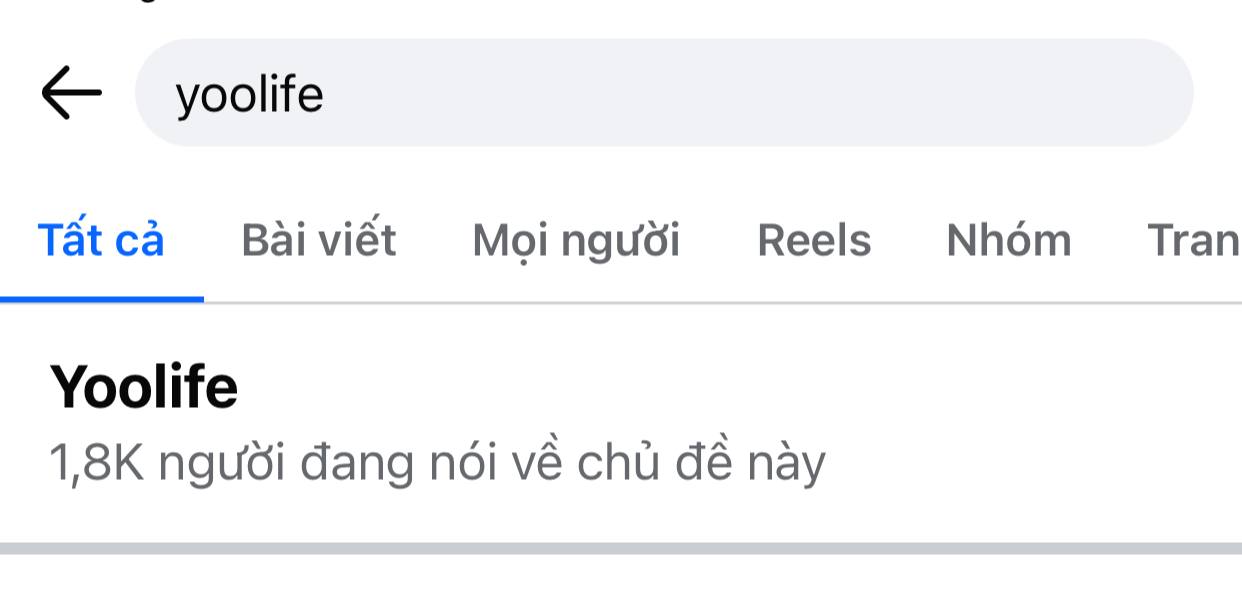Image resolution: width=1242 pixels, height=590 pixels.
Task: Tap the back arrow icon
Action: [71, 93]
